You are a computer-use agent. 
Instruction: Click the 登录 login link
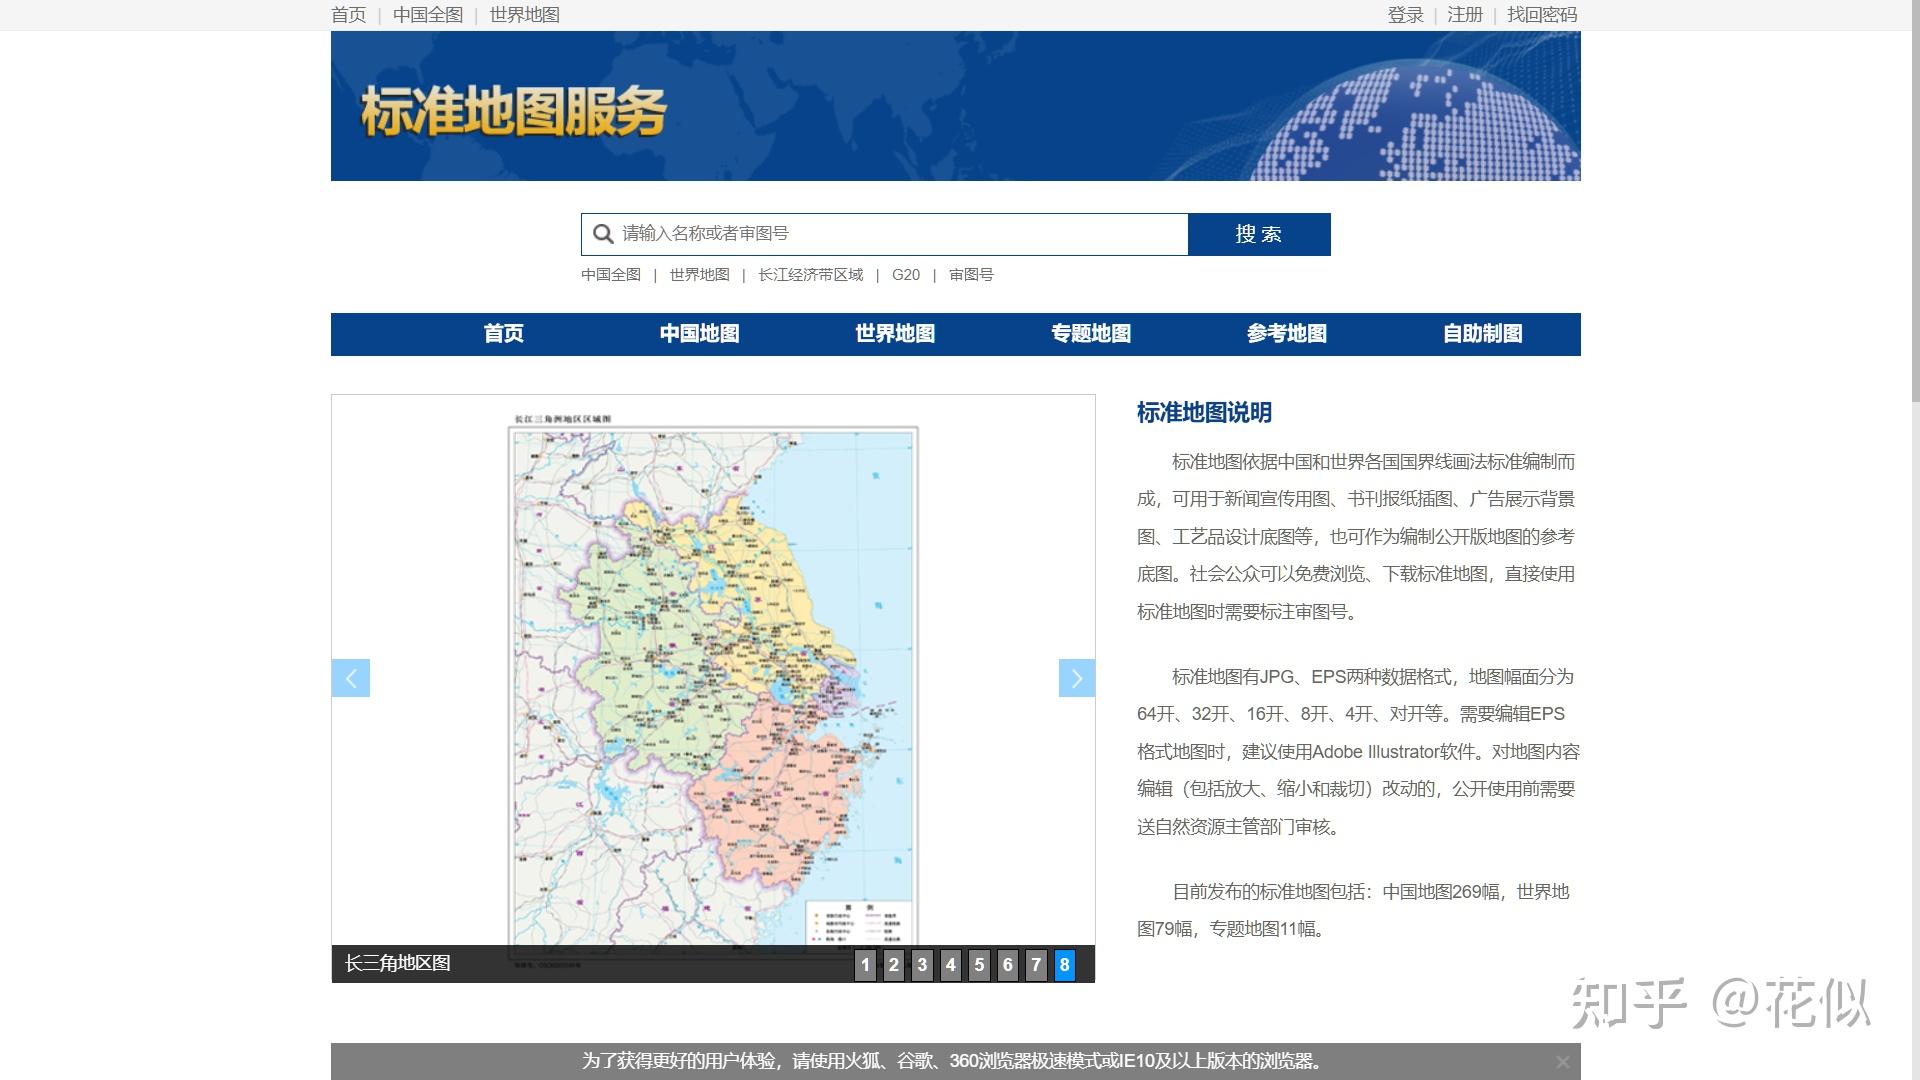click(x=1405, y=15)
